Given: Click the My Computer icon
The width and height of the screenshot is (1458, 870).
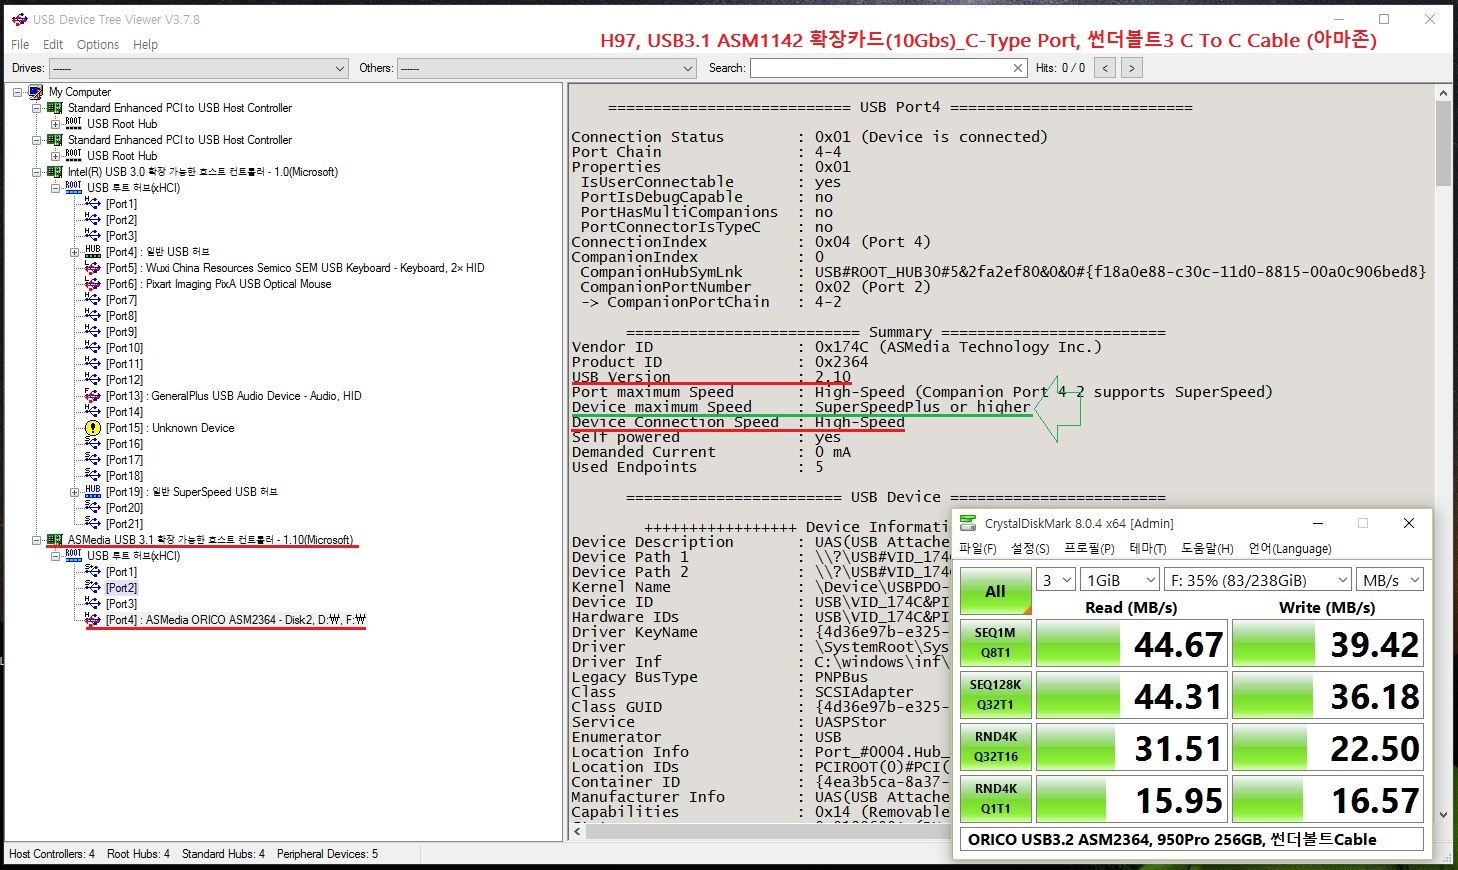Looking at the screenshot, I should click(x=35, y=92).
